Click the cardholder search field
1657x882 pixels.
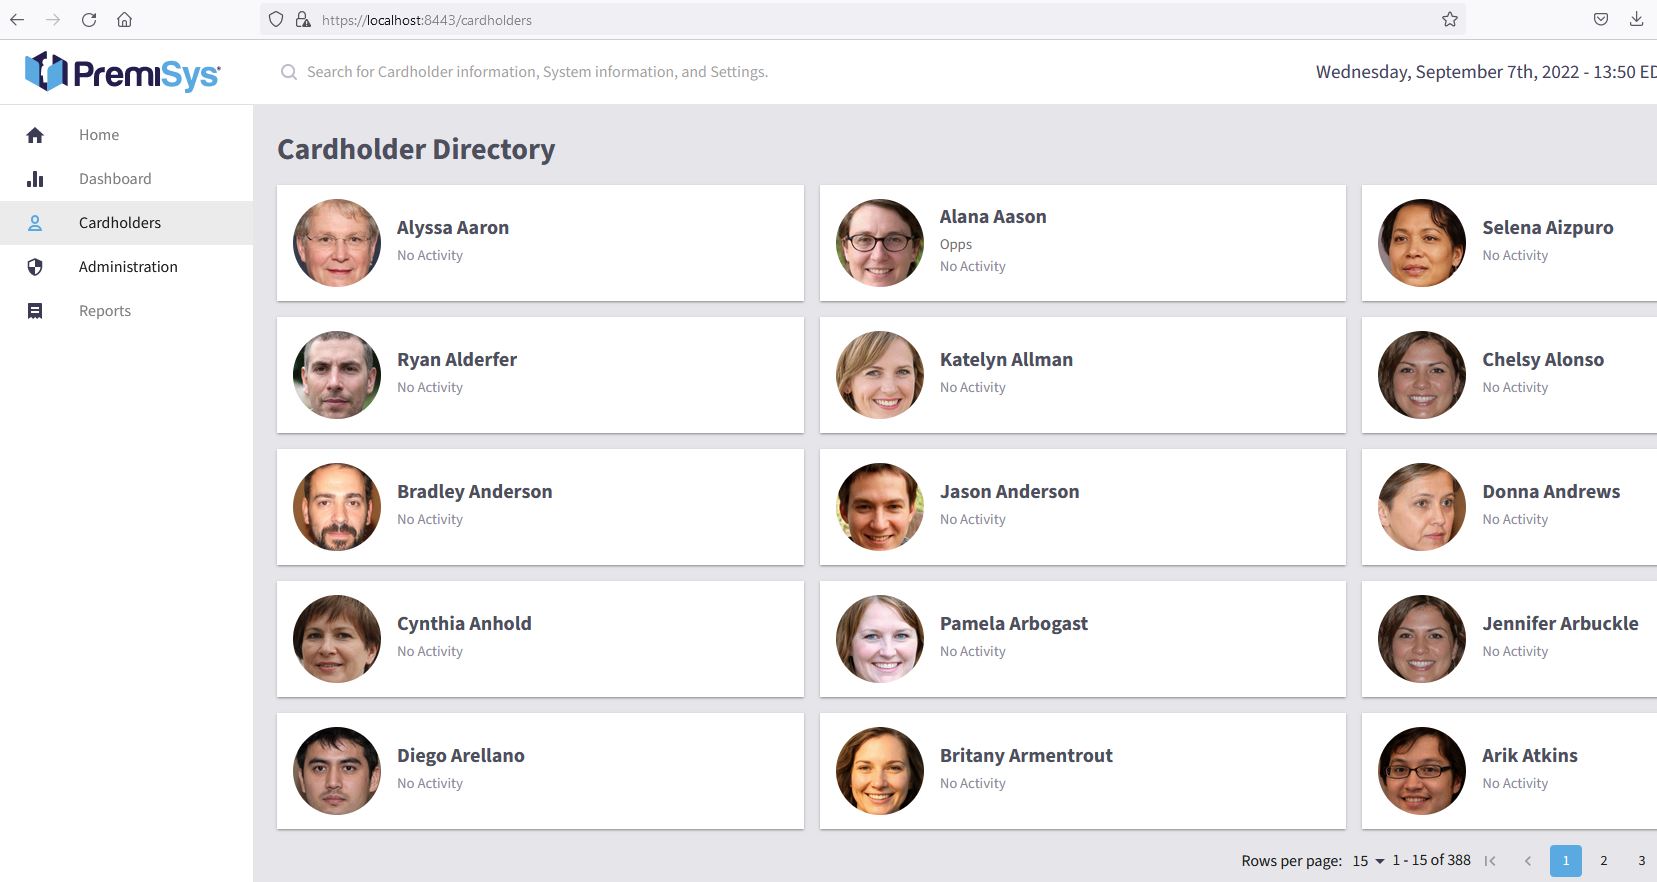pos(537,72)
